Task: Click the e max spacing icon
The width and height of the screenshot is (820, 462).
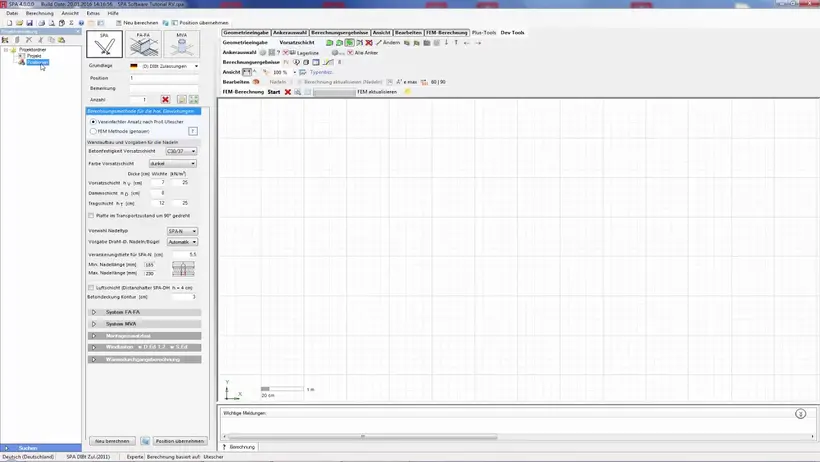Action: 406,82
